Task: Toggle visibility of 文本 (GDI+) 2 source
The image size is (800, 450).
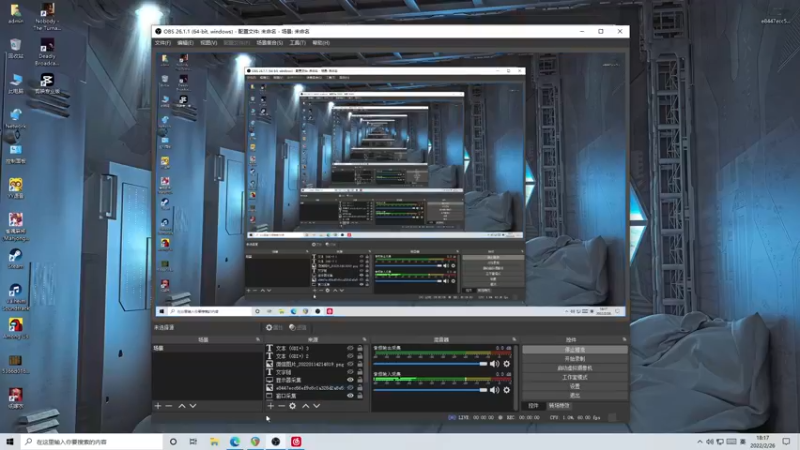Action: (350, 356)
